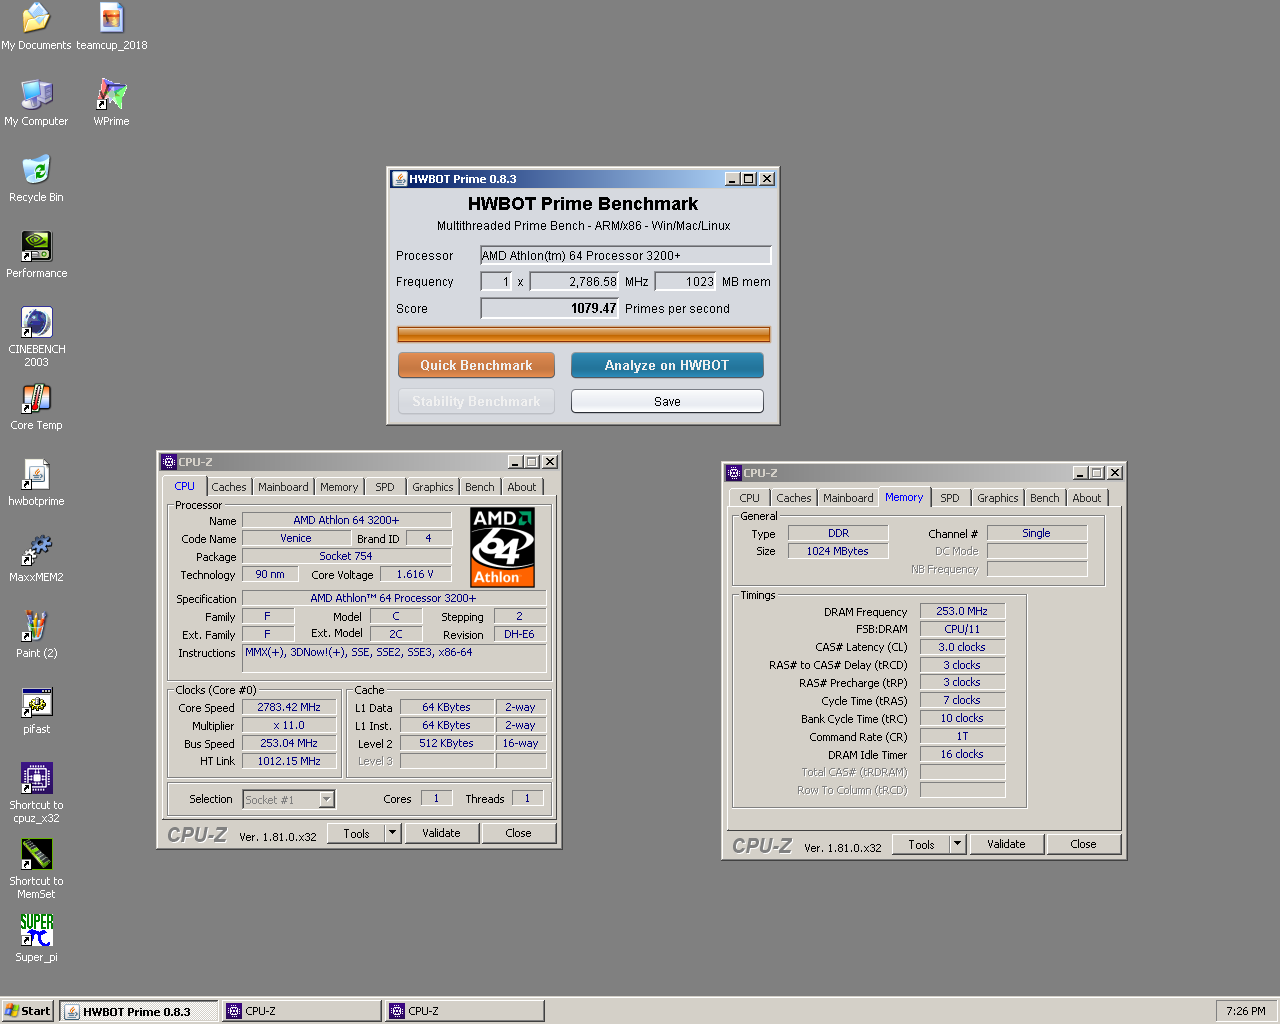Viewport: 1280px width, 1024px height.
Task: Activate the second CPU-Z taskbar button
Action: tap(465, 1011)
